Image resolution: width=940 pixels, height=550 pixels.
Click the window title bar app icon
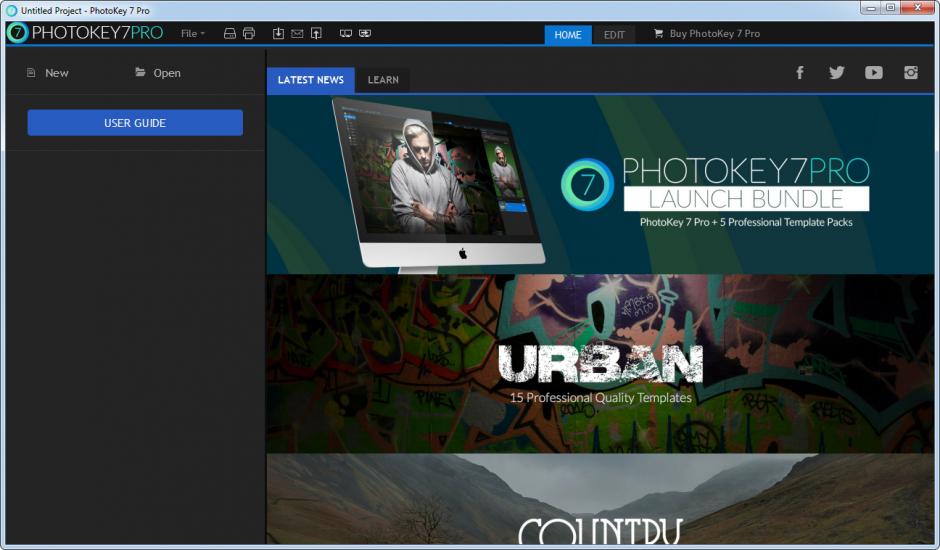11,10
